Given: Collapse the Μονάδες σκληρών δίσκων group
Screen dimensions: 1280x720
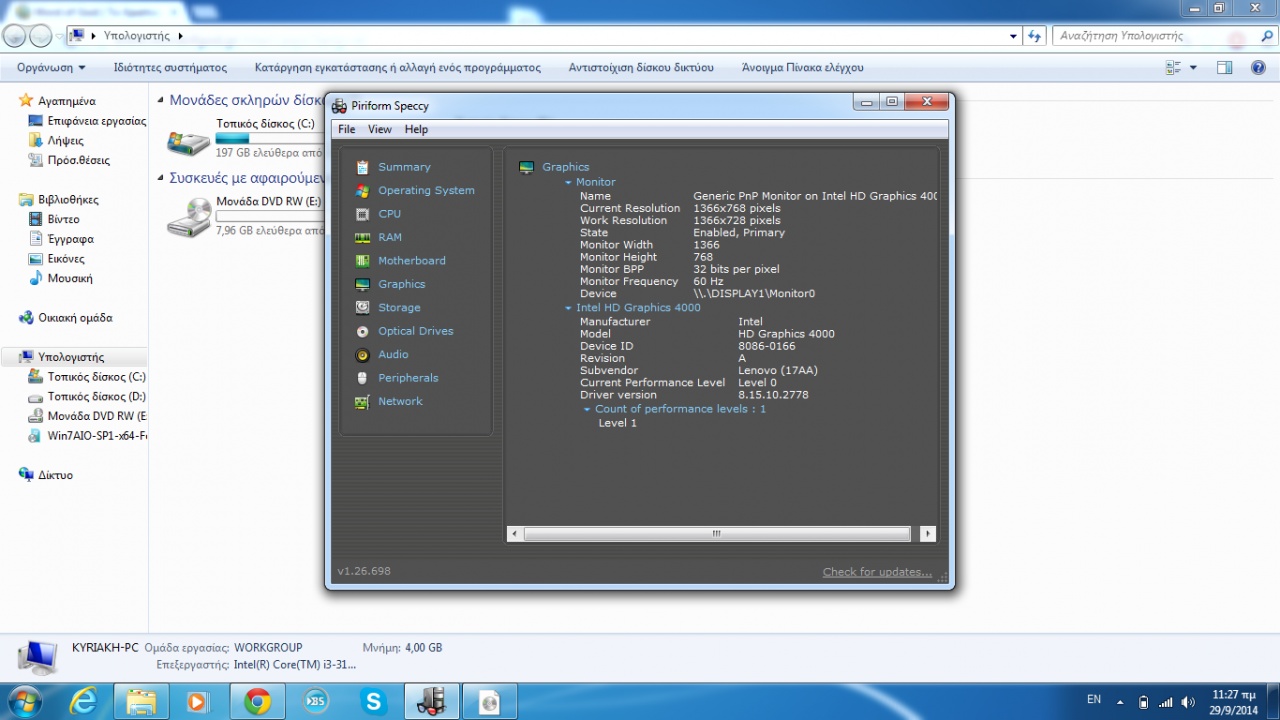Looking at the screenshot, I should pyautogui.click(x=161, y=100).
